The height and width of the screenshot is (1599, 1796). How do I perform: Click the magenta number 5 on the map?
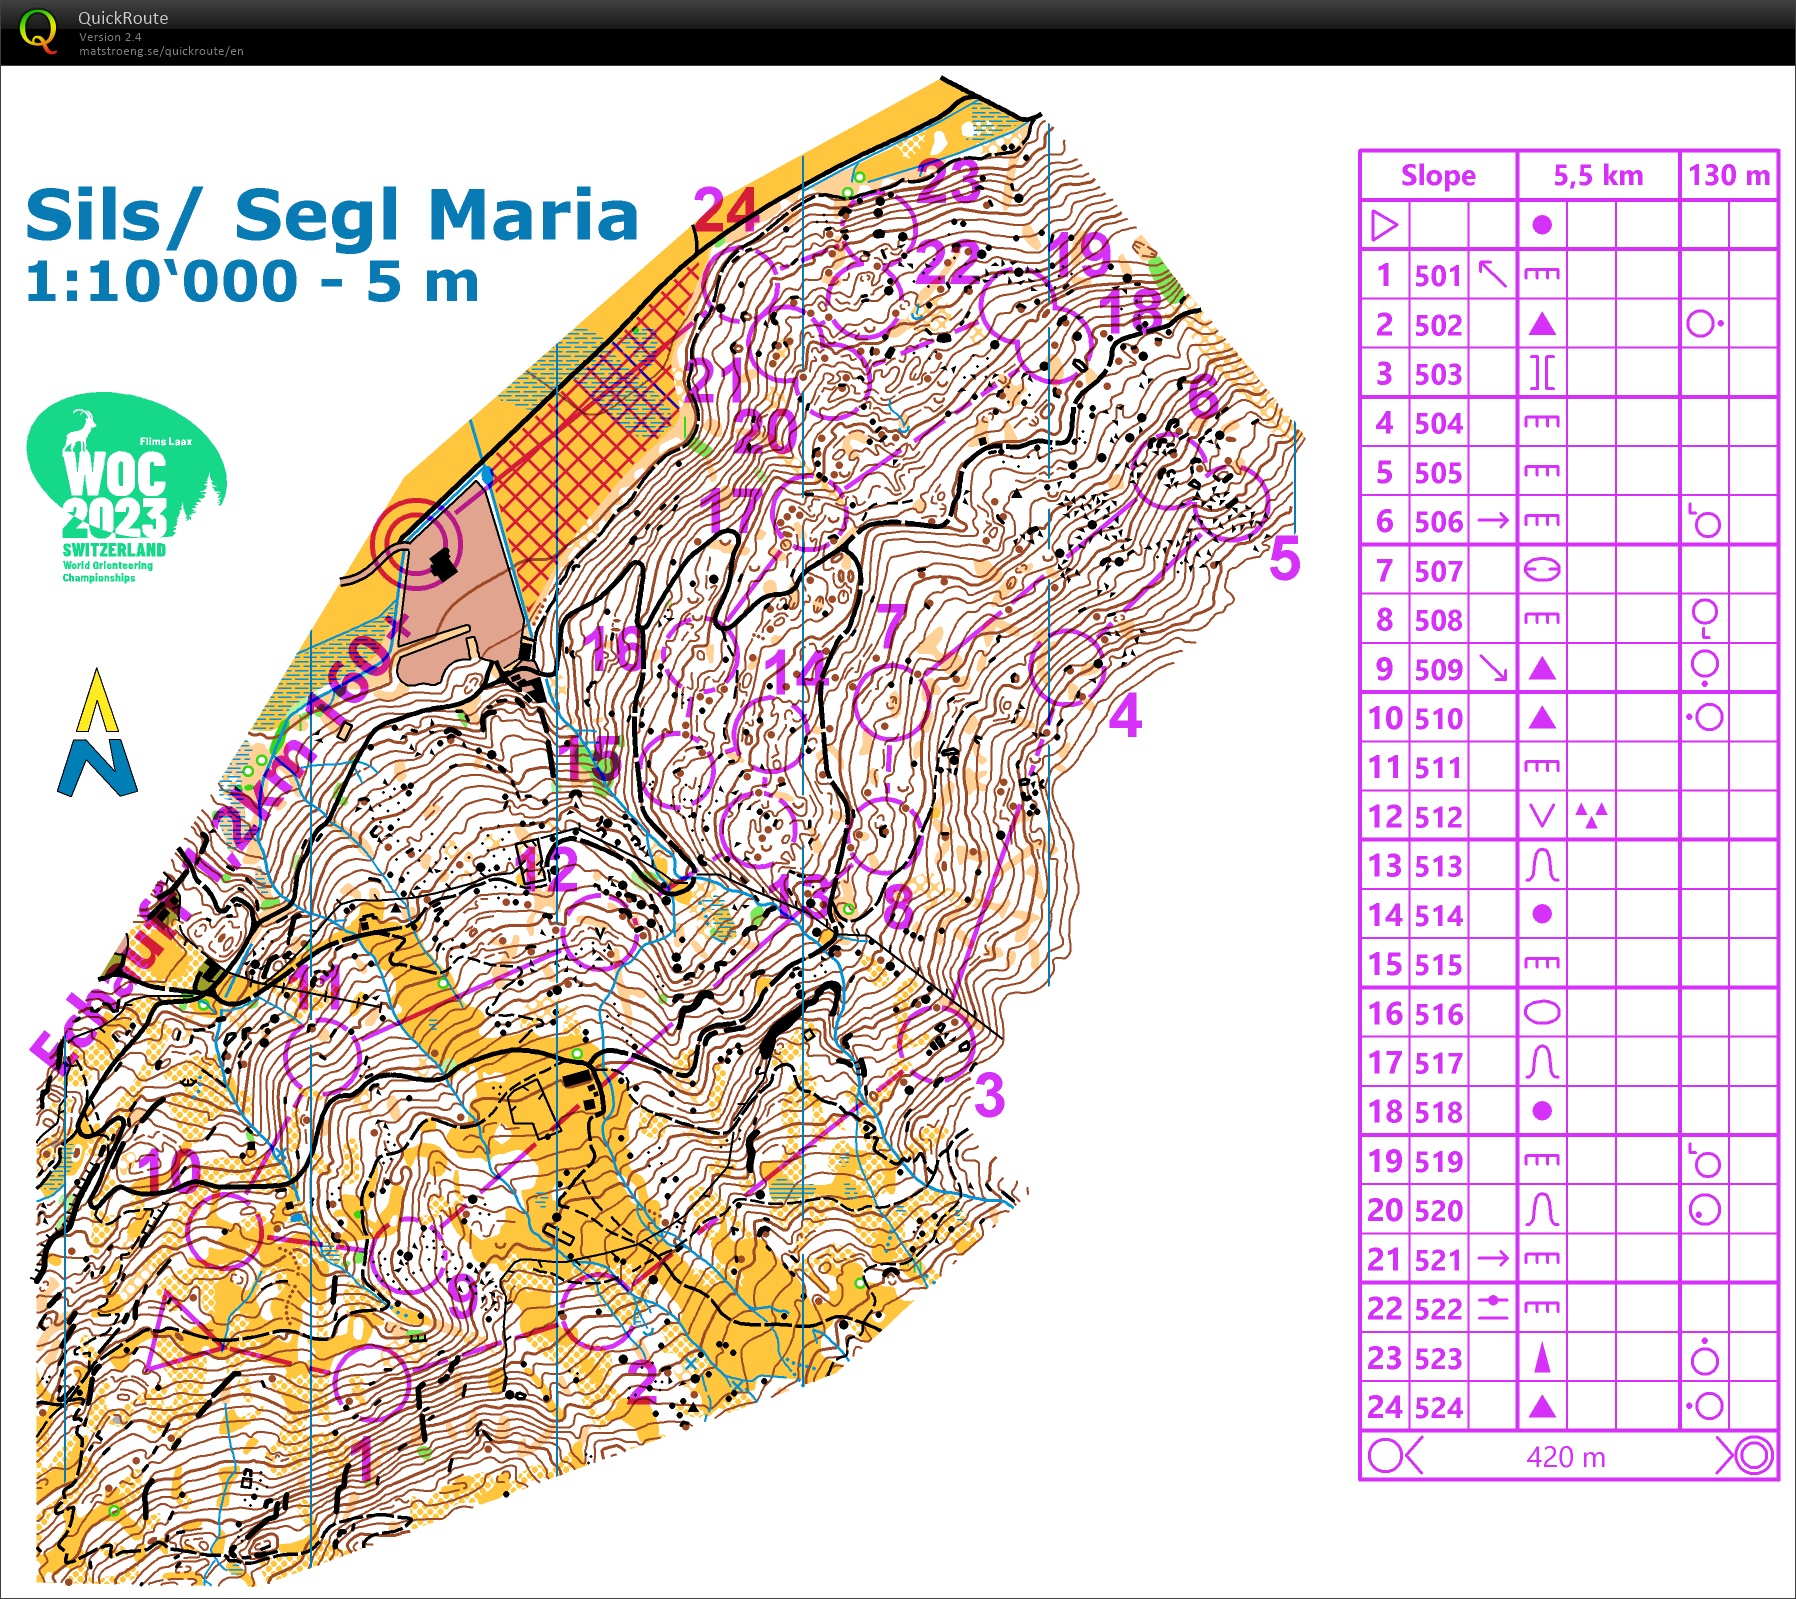point(1285,558)
